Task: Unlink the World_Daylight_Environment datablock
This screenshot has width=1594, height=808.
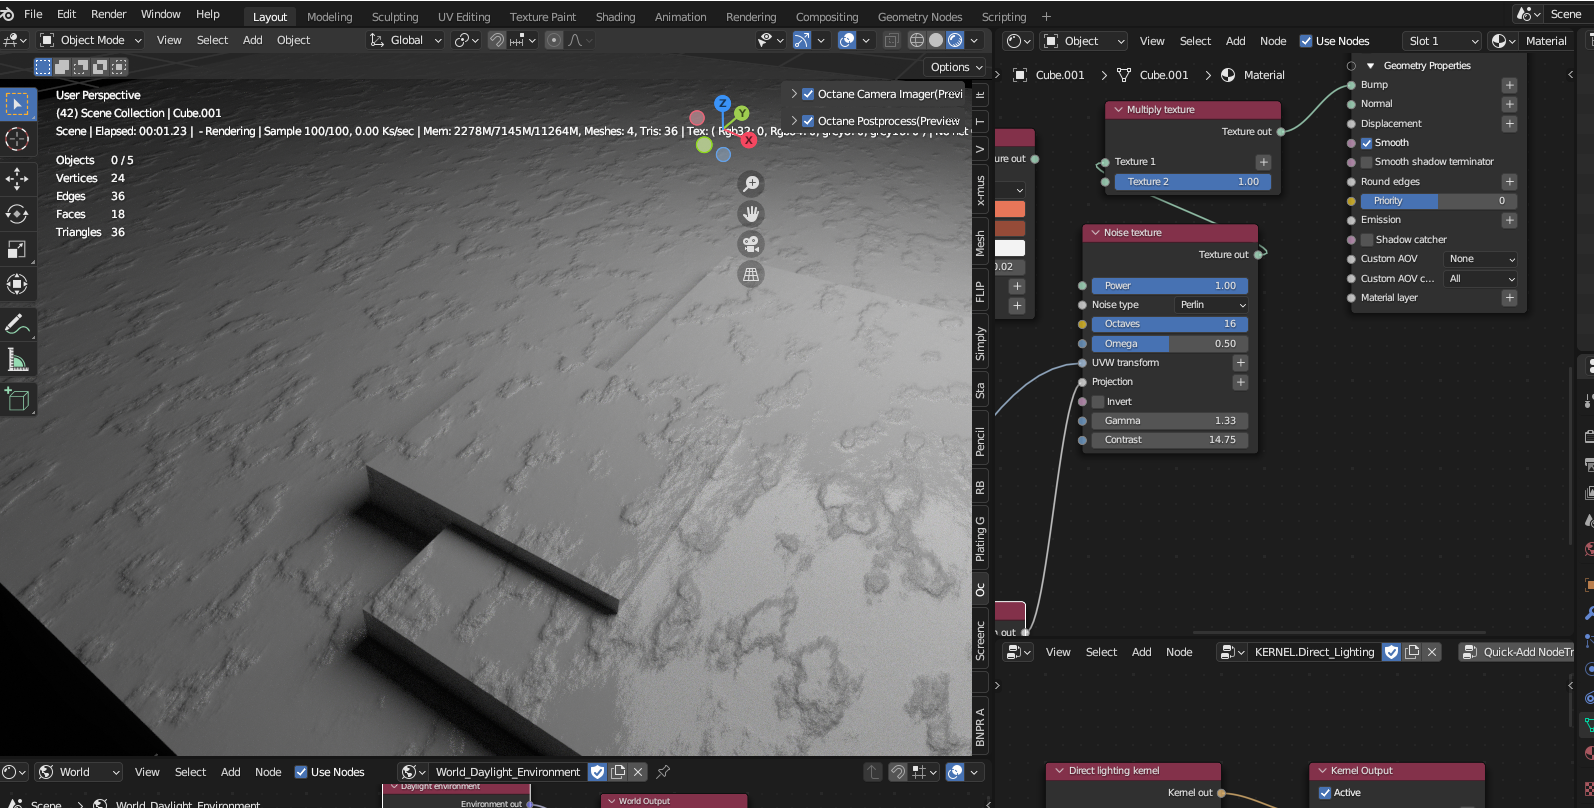Action: 638,772
